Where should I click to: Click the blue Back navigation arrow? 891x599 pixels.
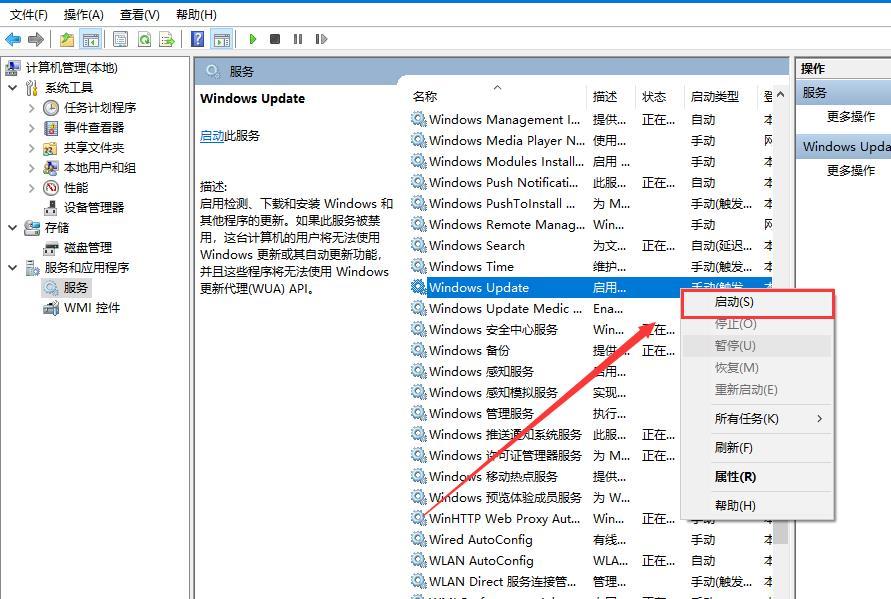pos(12,38)
